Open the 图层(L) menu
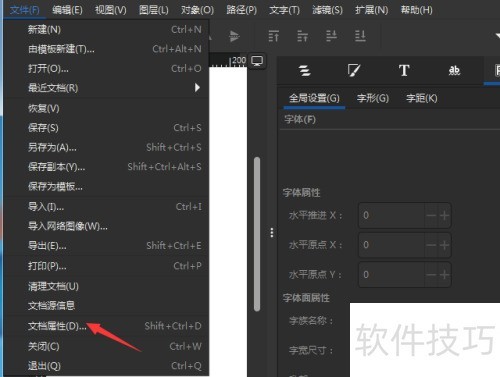500x377 pixels. point(154,10)
